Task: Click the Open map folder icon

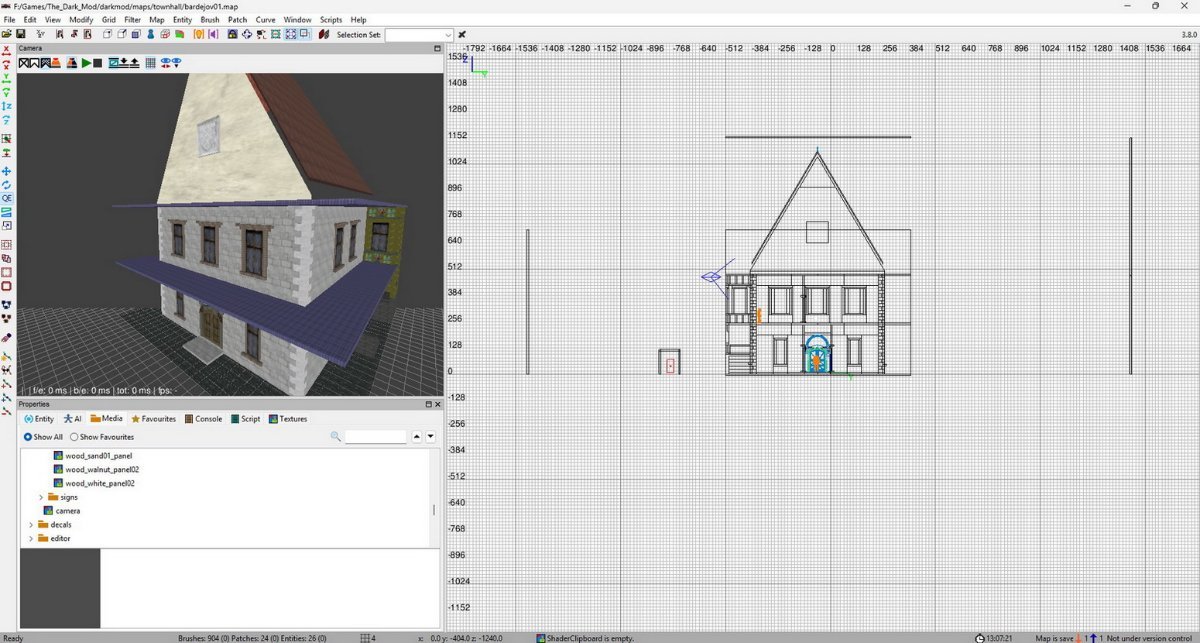Action: (x=7, y=34)
